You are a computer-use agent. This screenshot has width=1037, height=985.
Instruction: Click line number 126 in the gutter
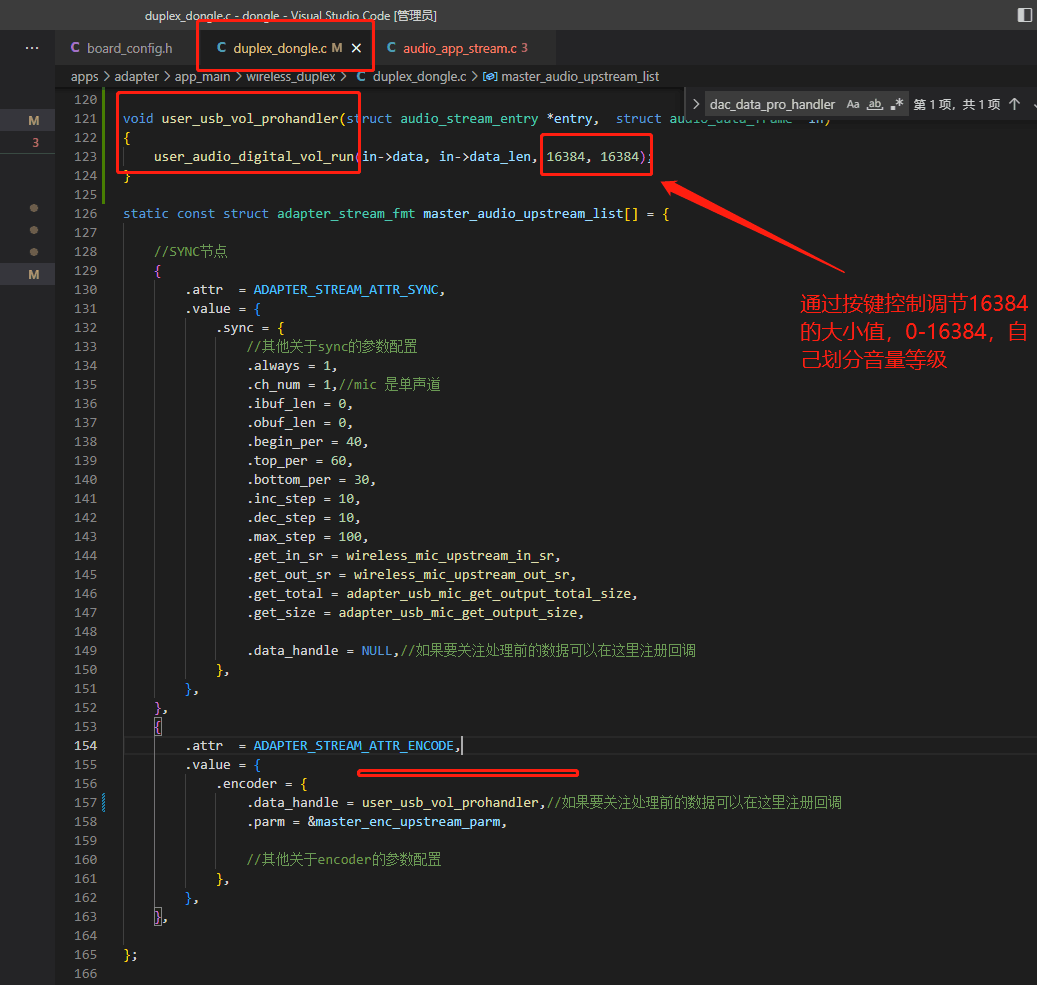[85, 214]
